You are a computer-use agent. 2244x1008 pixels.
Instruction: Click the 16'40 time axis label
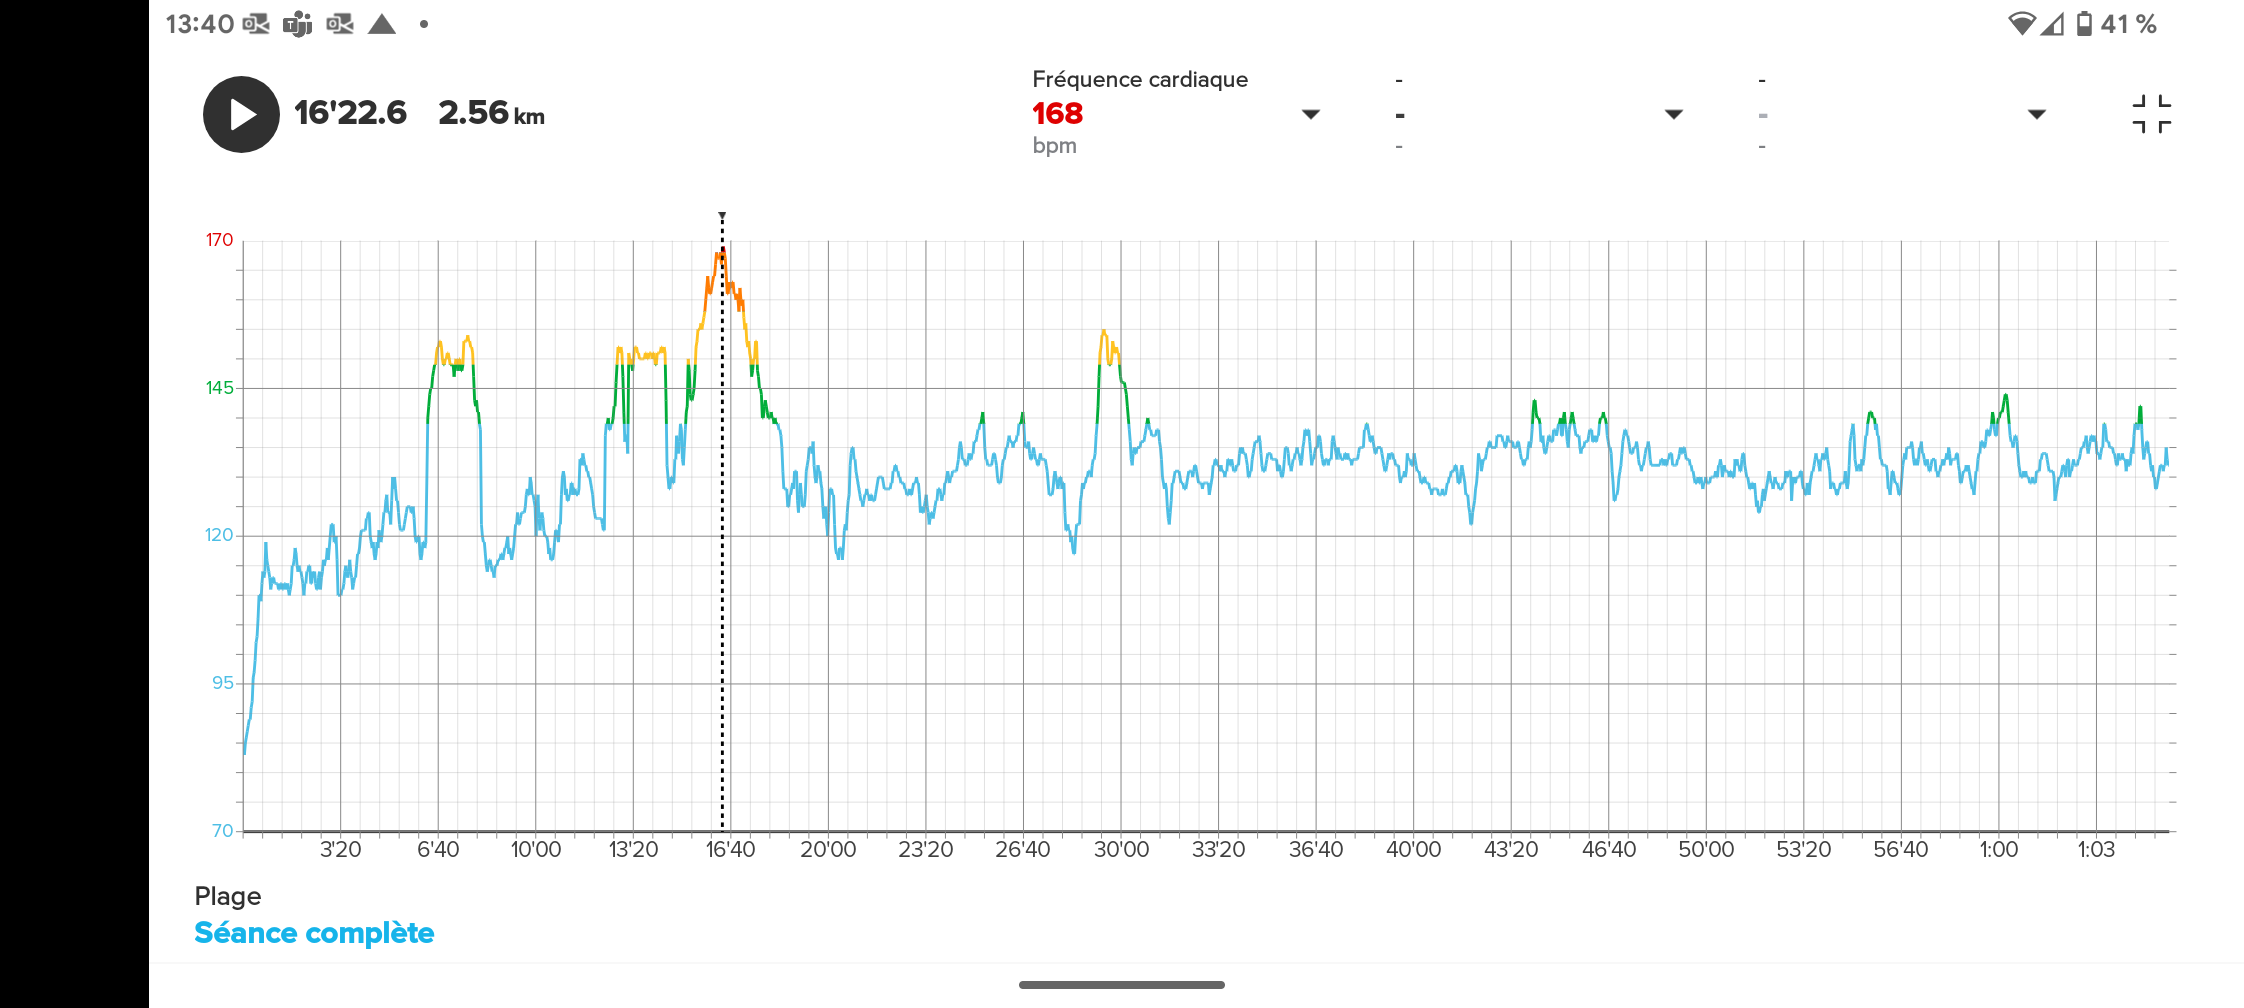(x=731, y=850)
